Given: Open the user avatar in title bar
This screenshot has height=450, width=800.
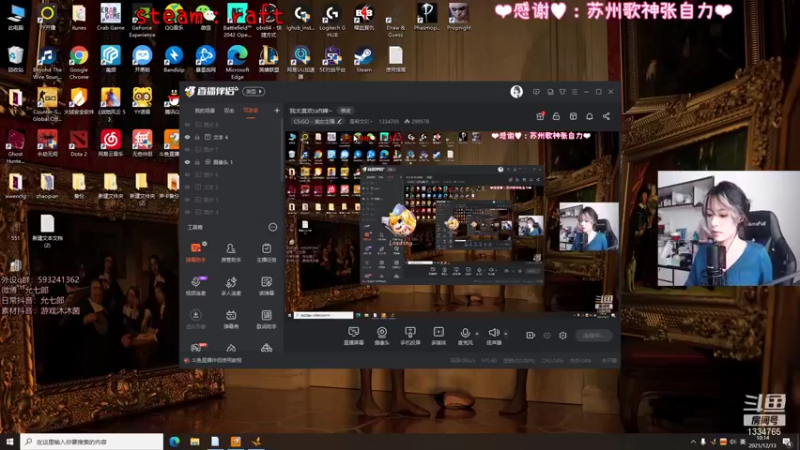Looking at the screenshot, I should tap(516, 91).
